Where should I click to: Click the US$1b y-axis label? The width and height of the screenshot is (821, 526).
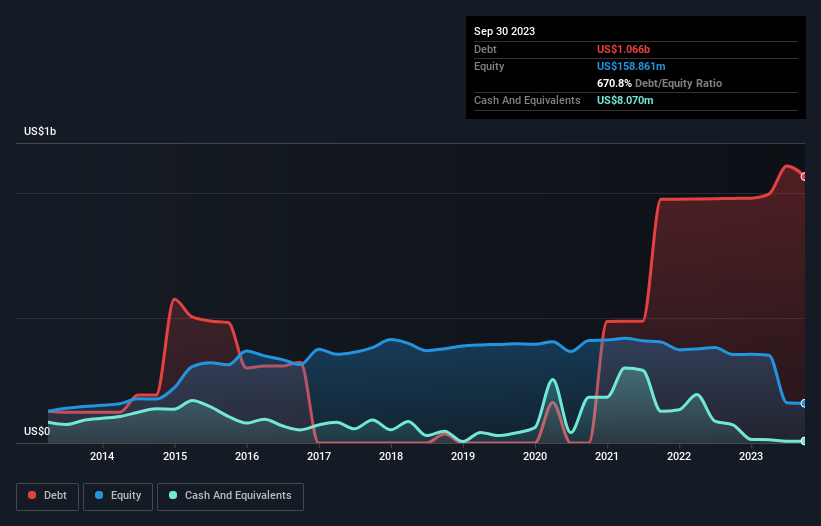coord(40,131)
